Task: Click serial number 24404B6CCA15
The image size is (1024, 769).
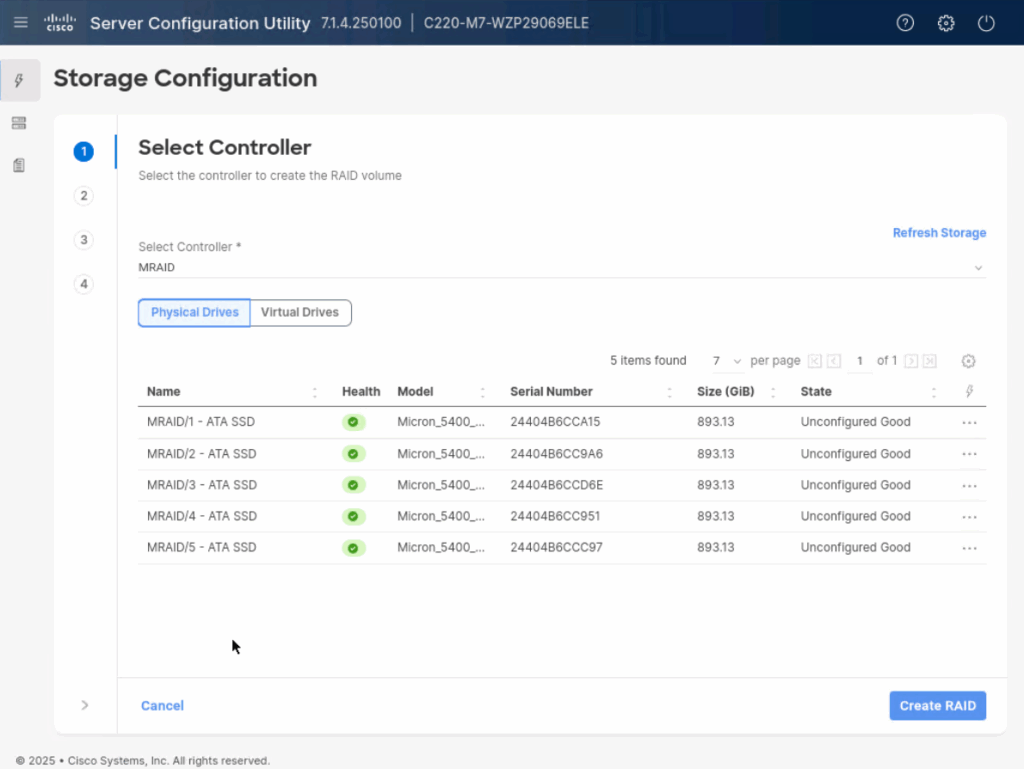Action: 555,422
